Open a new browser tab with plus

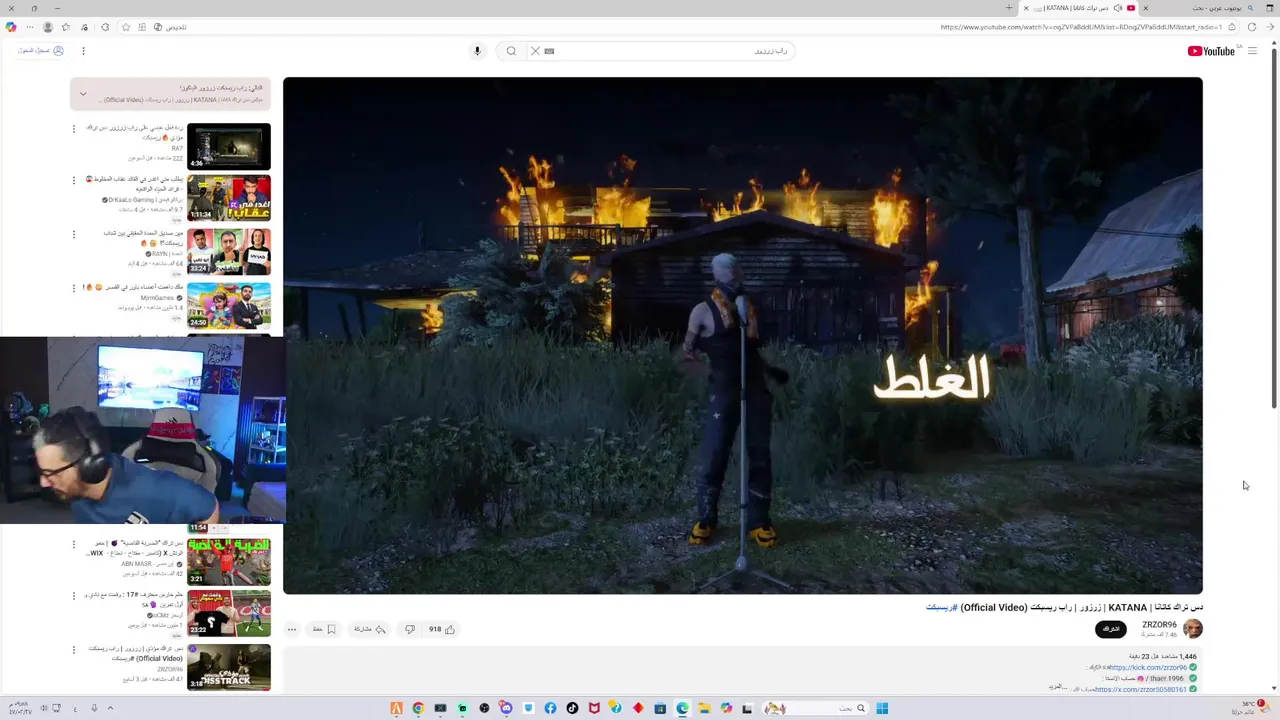point(1009,8)
